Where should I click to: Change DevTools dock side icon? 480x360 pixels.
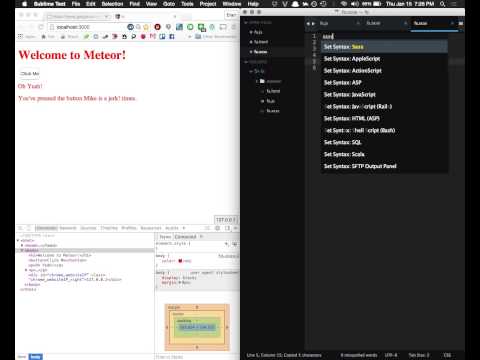point(227,228)
